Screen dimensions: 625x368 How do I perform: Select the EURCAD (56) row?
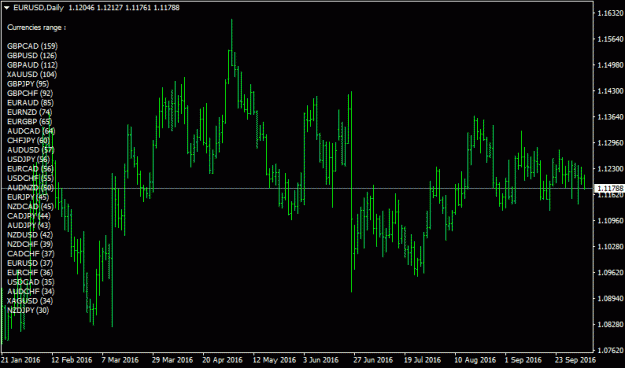coord(30,169)
